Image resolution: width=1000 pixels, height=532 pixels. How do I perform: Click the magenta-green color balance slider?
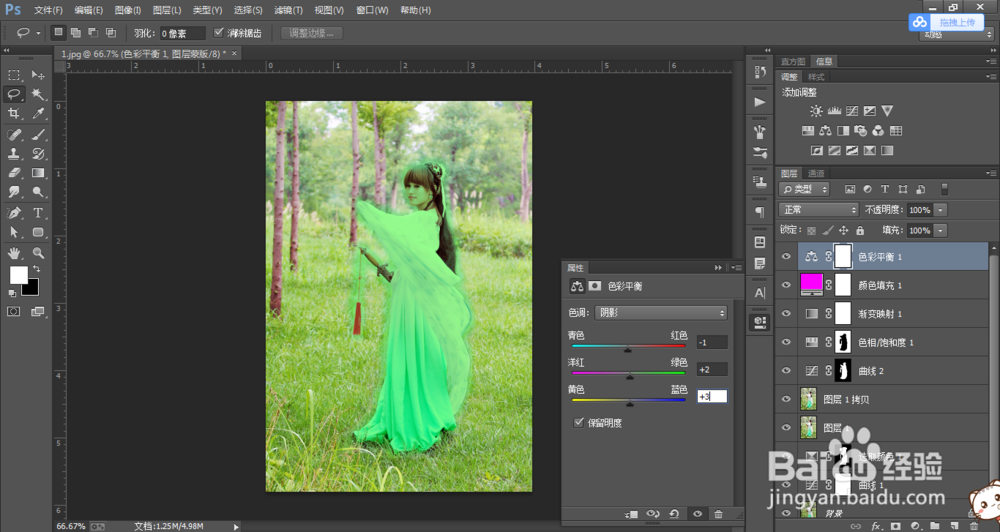point(628,374)
